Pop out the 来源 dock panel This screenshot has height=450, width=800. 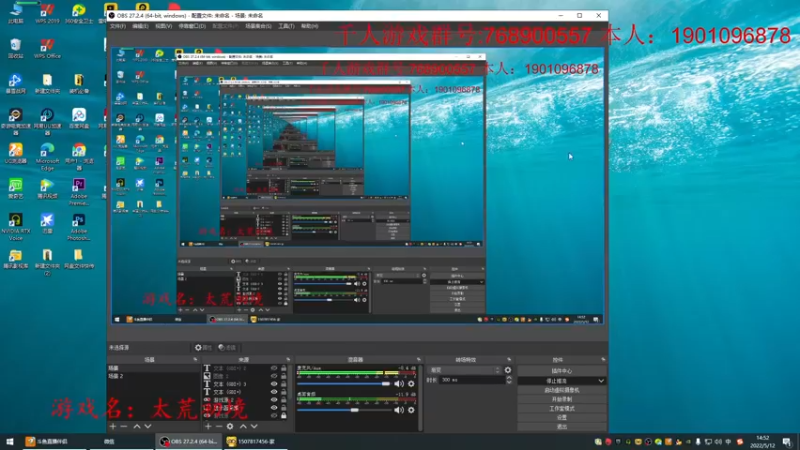tap(288, 360)
